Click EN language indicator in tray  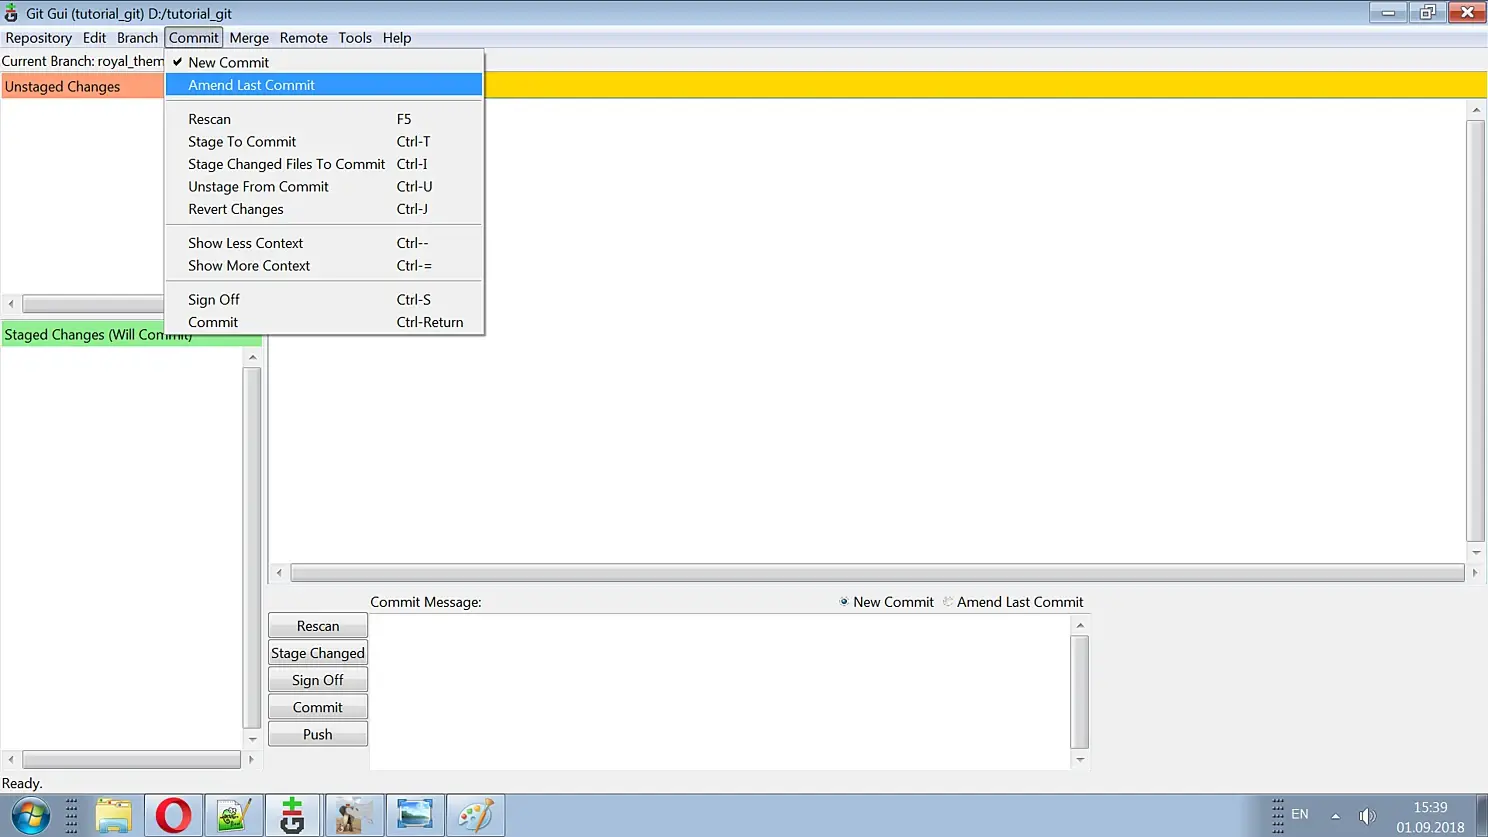1300,814
